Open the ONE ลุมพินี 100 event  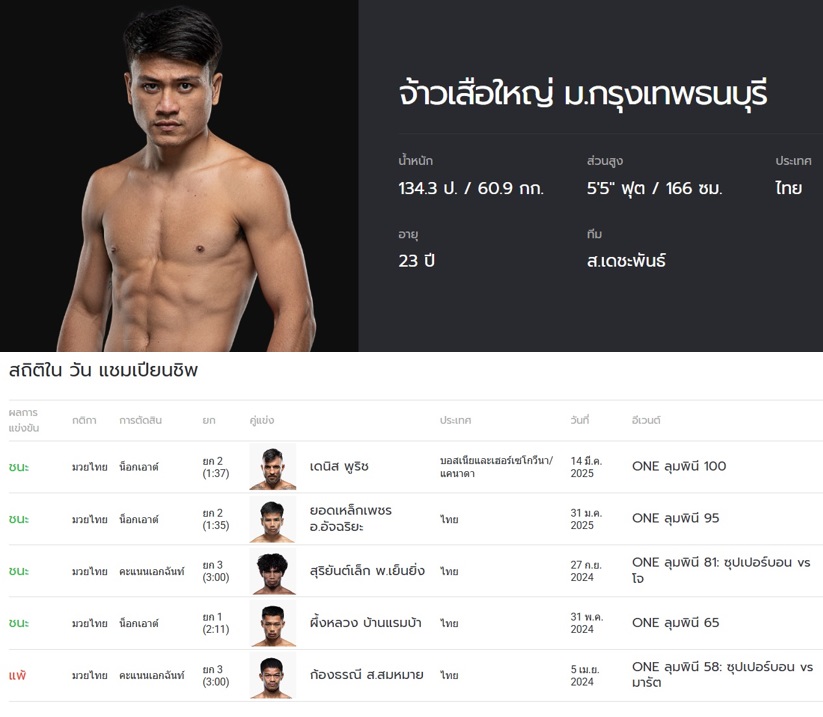click(679, 466)
